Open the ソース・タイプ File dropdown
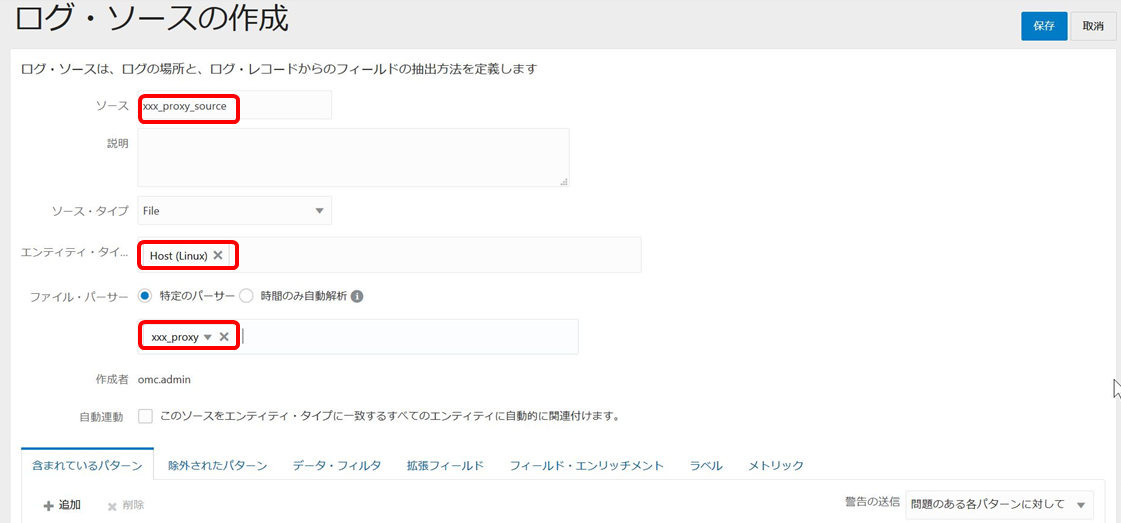The width and height of the screenshot is (1121, 523). coord(234,211)
